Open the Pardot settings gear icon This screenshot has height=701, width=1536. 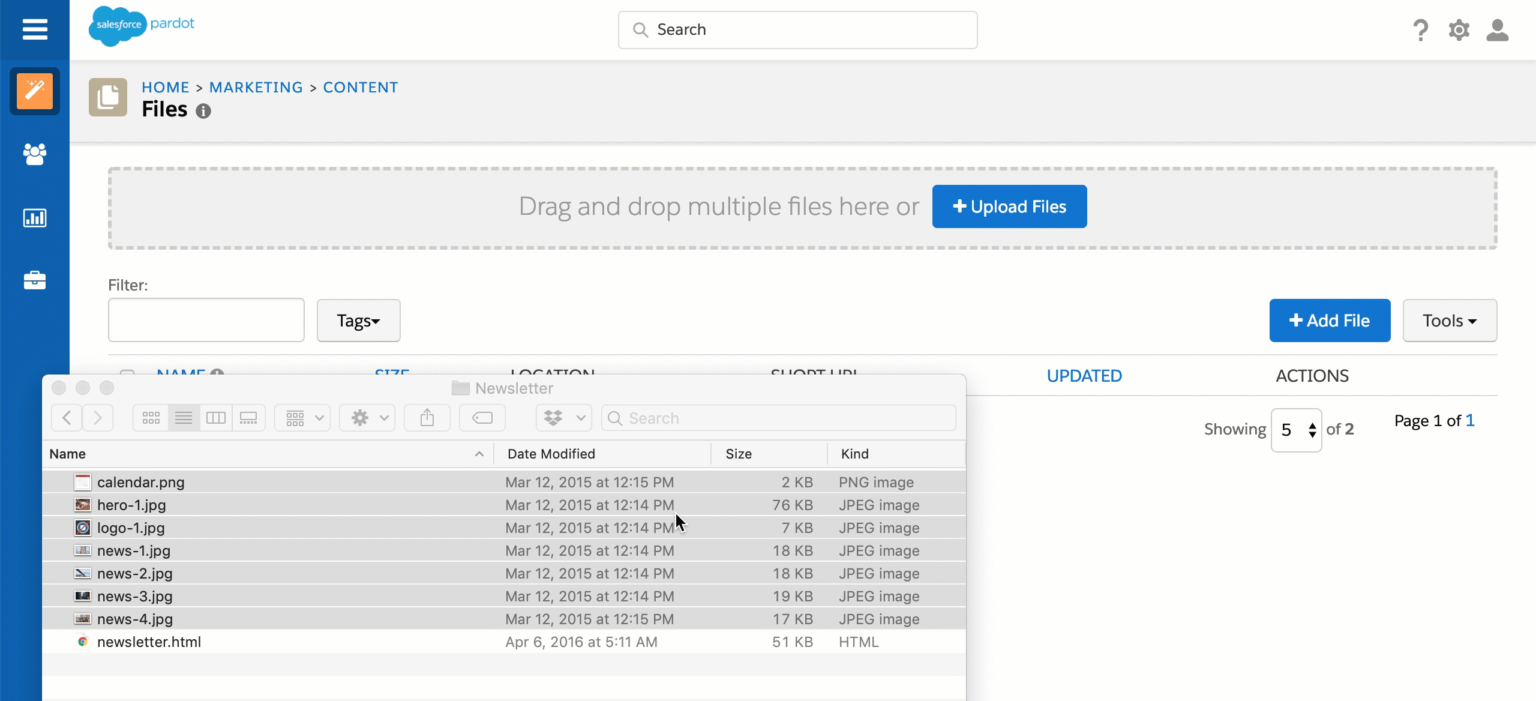1458,30
